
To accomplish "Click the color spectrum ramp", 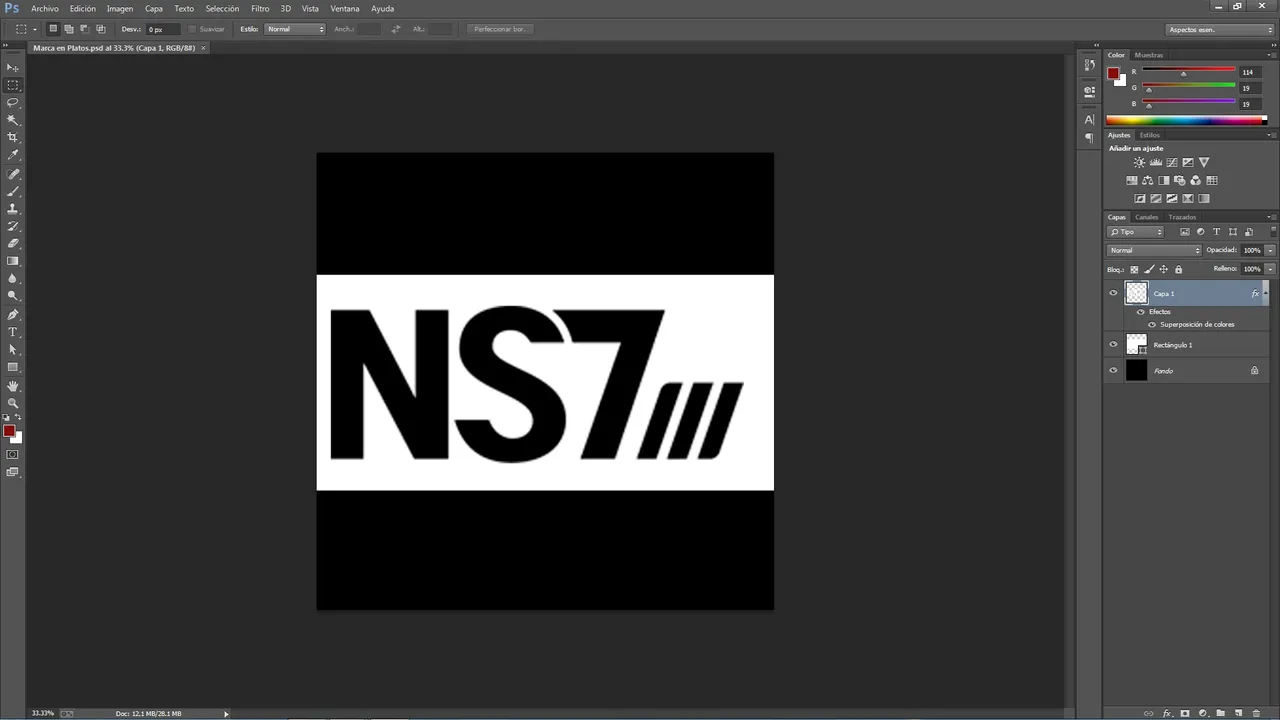I will pos(1186,120).
